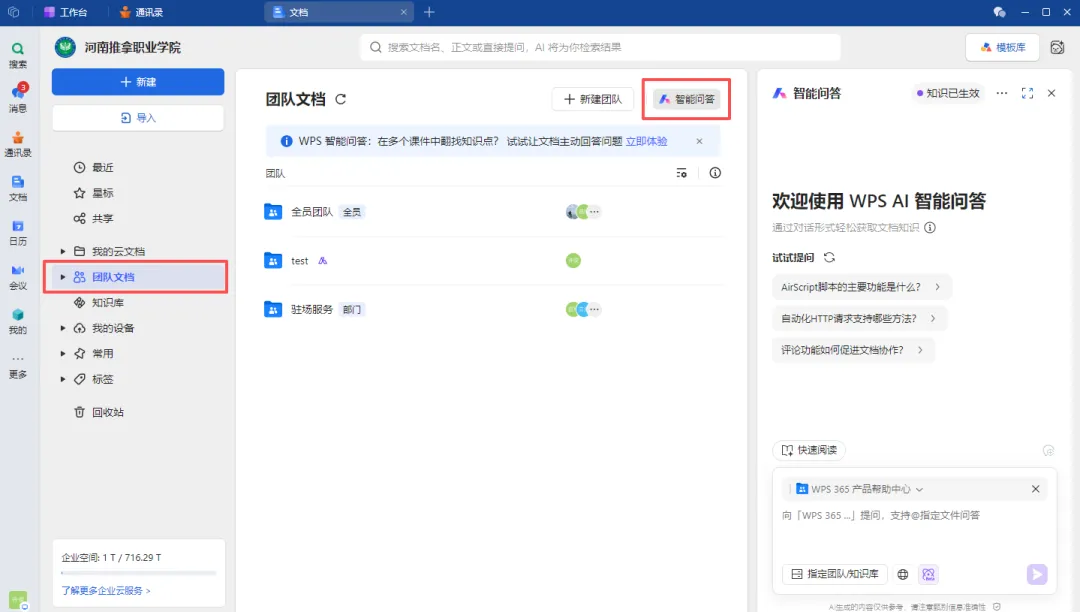The height and width of the screenshot is (612, 1080).
Task: Switch to 工作台 tab
Action: 65,12
